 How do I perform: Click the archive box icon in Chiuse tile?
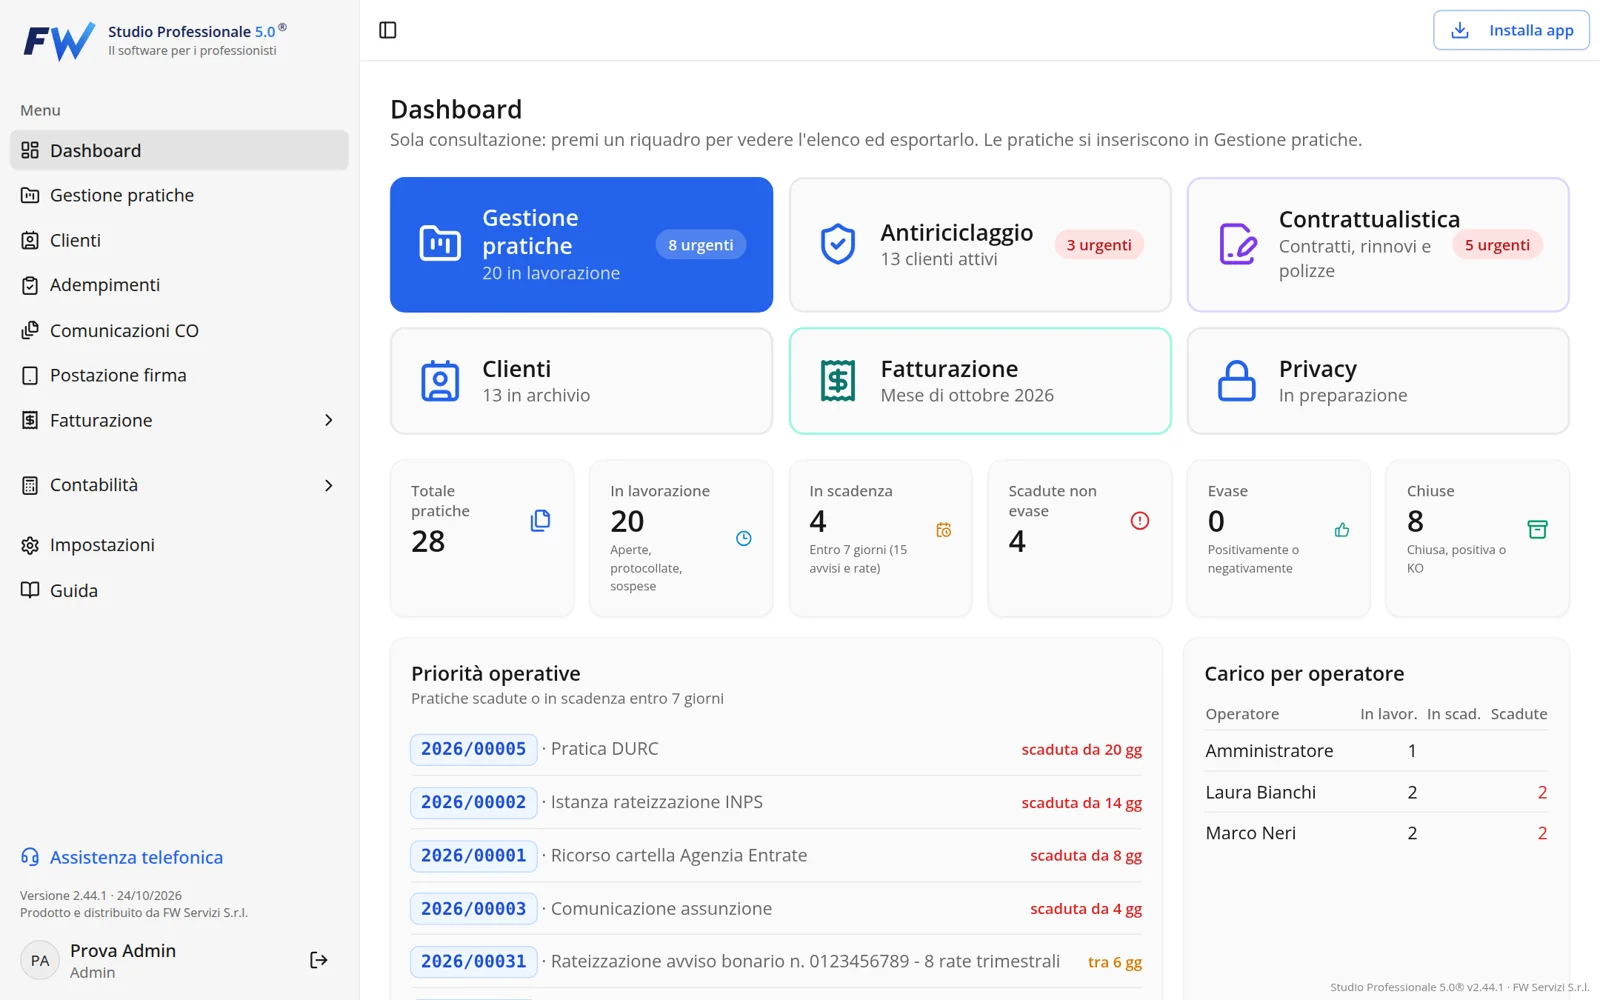tap(1538, 529)
